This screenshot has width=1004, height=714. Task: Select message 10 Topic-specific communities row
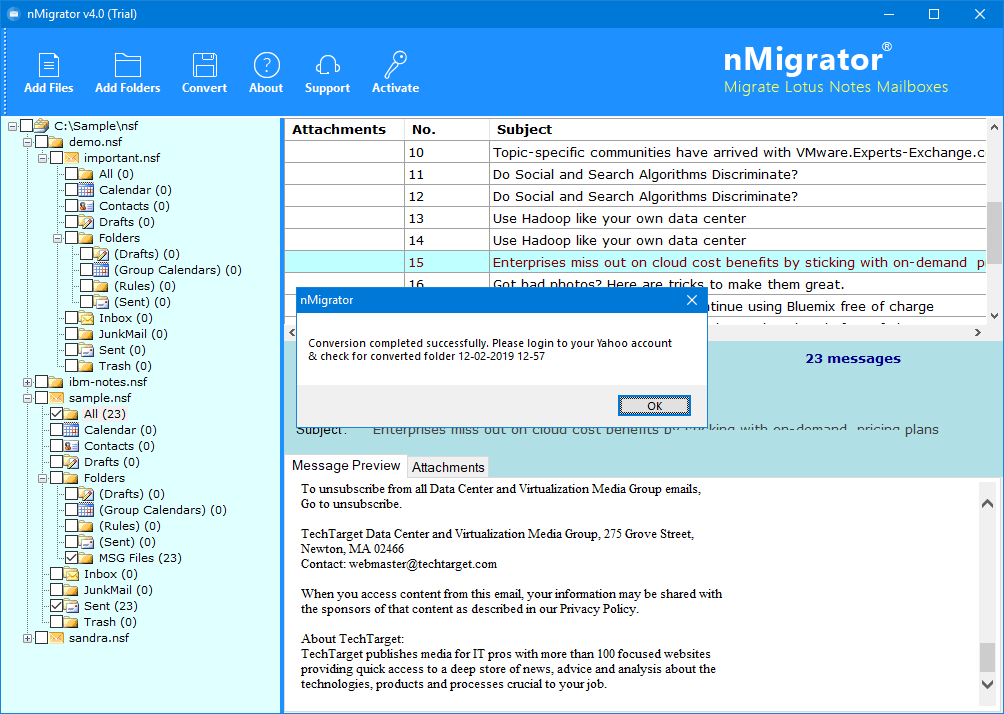point(635,152)
